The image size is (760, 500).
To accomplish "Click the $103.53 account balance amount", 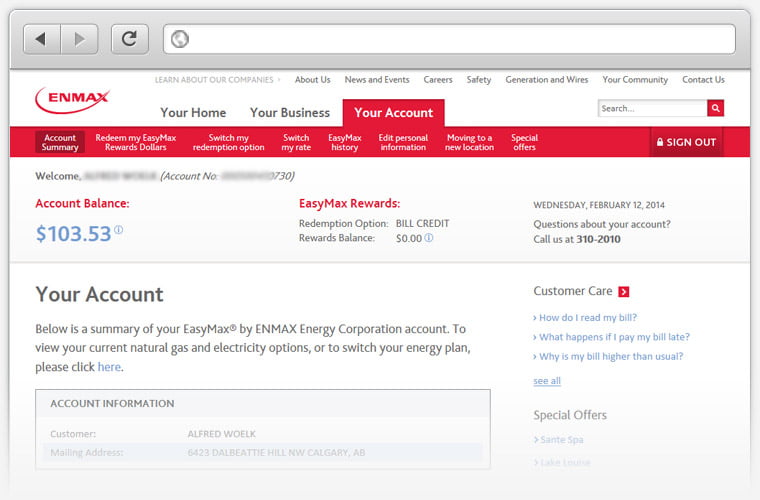I will click(x=74, y=234).
